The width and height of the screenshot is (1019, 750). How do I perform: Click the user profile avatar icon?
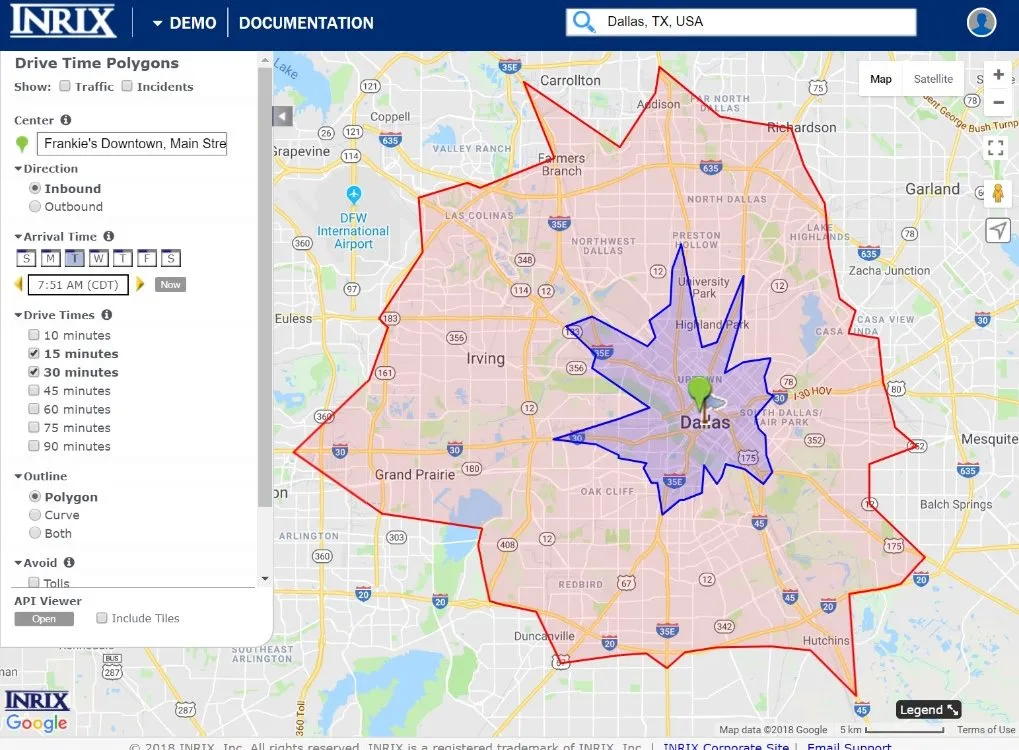click(x=981, y=22)
